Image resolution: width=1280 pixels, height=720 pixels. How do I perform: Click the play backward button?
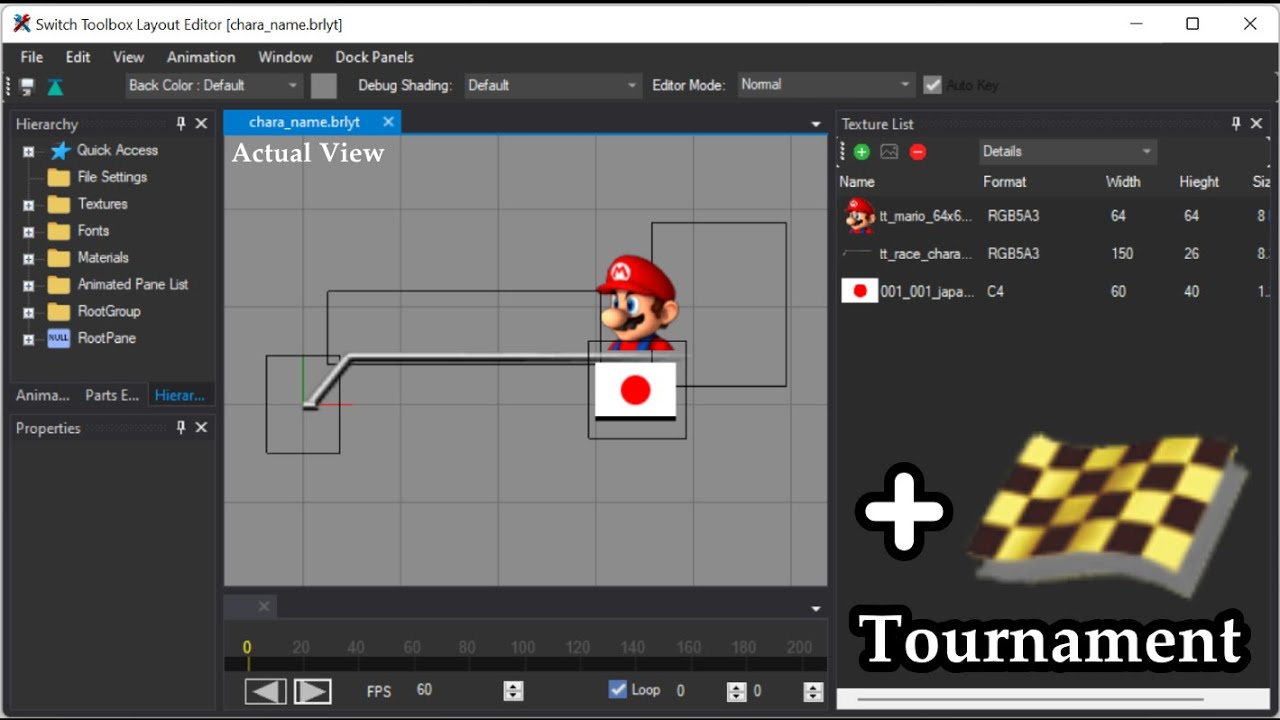266,691
